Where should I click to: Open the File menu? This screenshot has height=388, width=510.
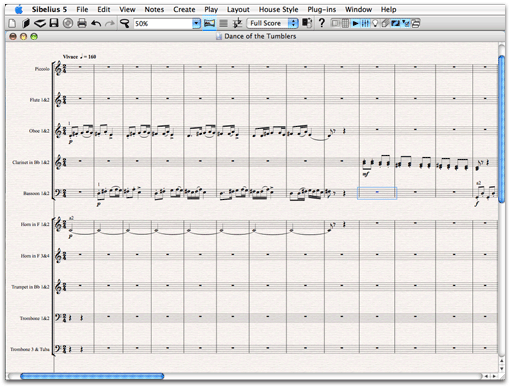(82, 9)
